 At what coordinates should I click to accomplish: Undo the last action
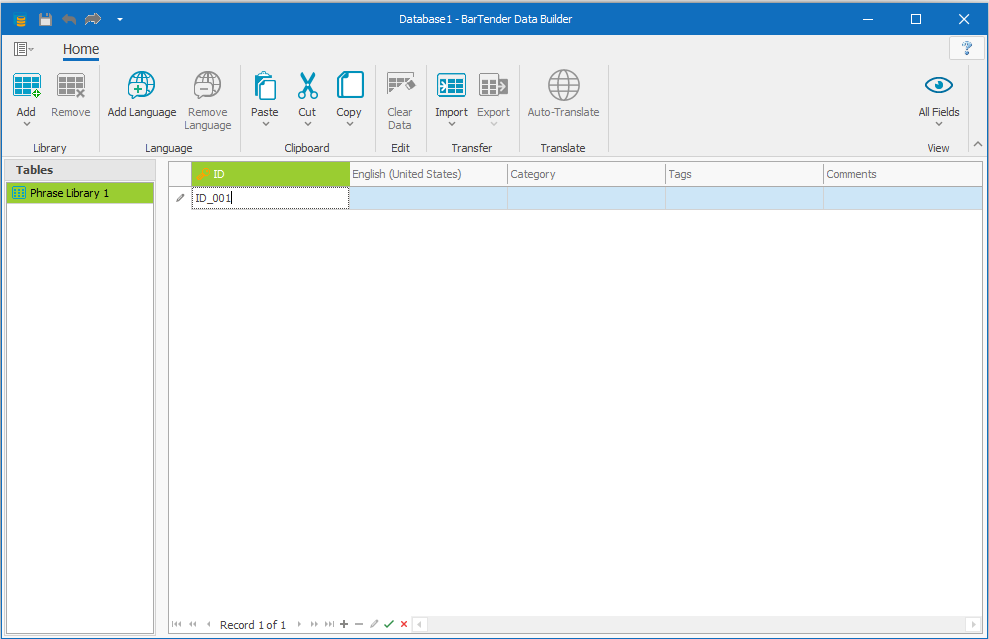(69, 19)
